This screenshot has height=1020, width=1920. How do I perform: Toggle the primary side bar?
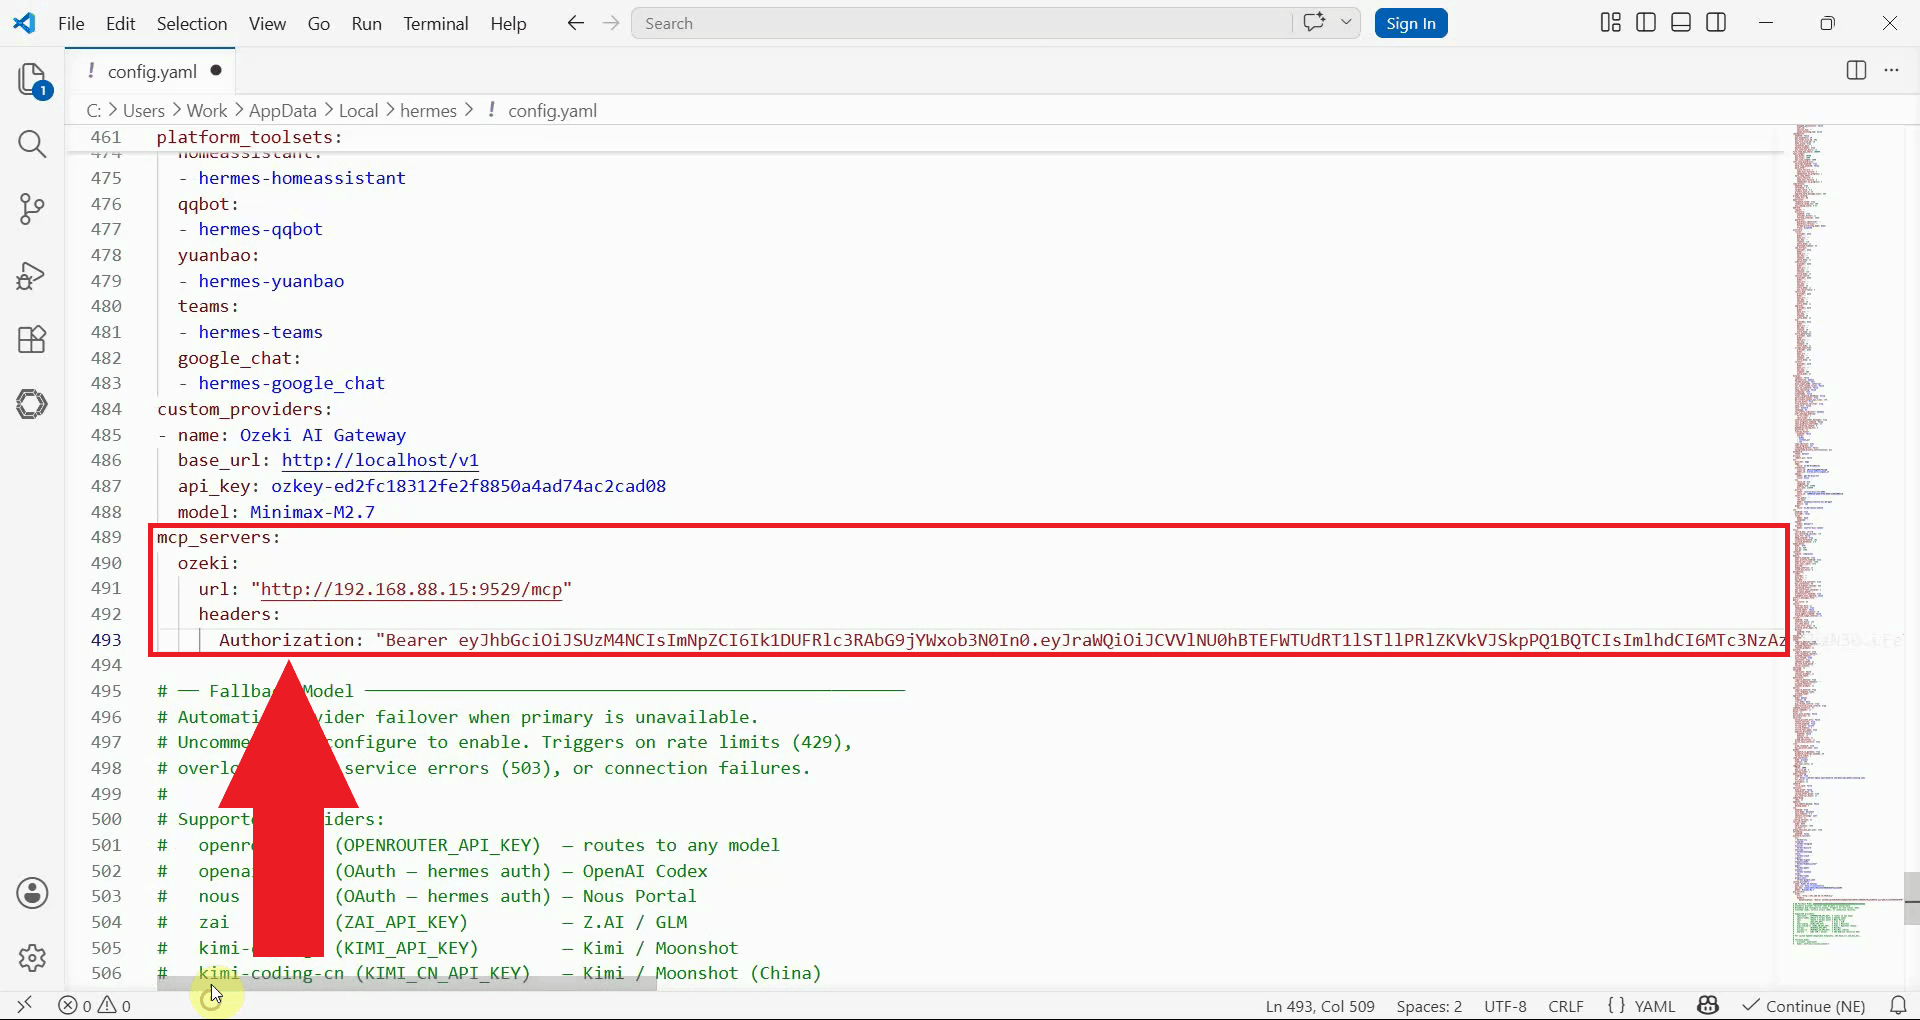[x=1646, y=23]
